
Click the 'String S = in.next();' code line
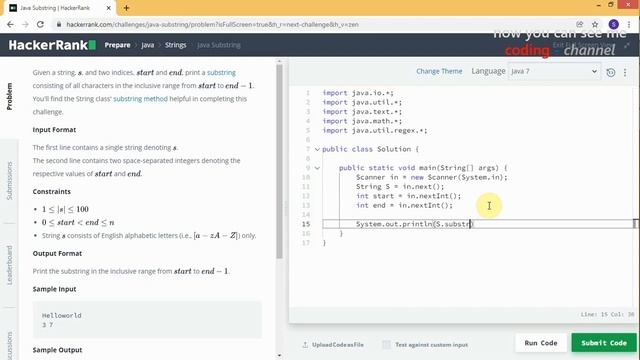tap(400, 187)
